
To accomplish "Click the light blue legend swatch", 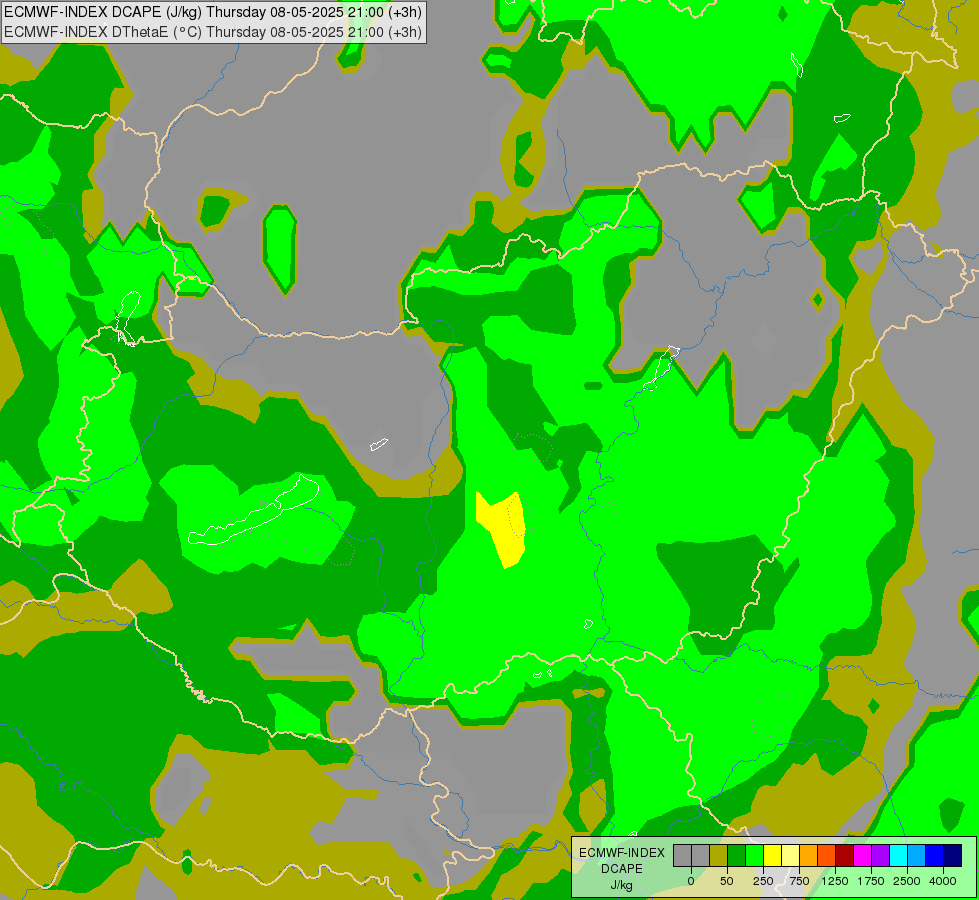I will coord(917,856).
